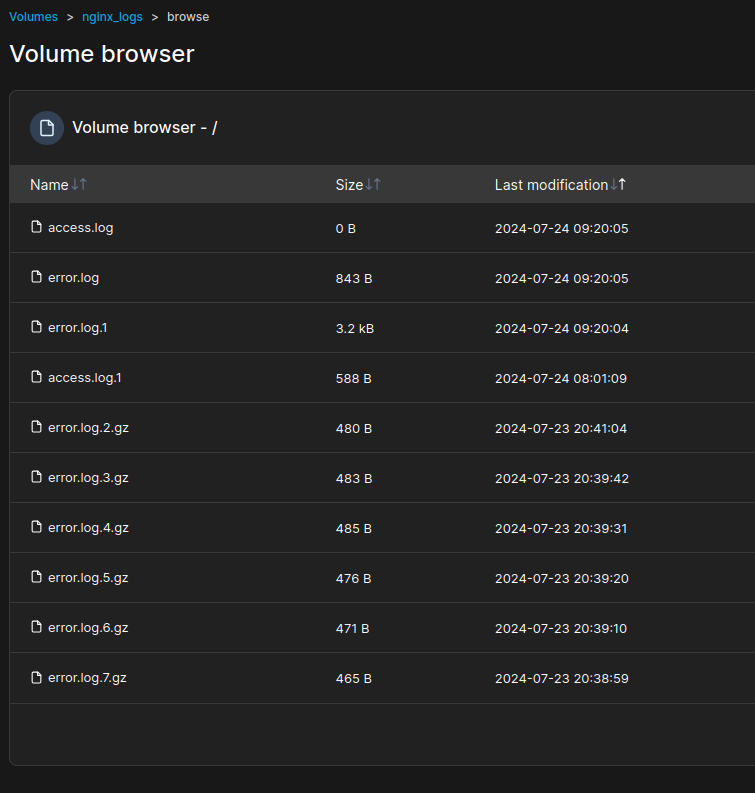Select the access.log file name
Viewport: 755px width, 793px height.
click(81, 228)
